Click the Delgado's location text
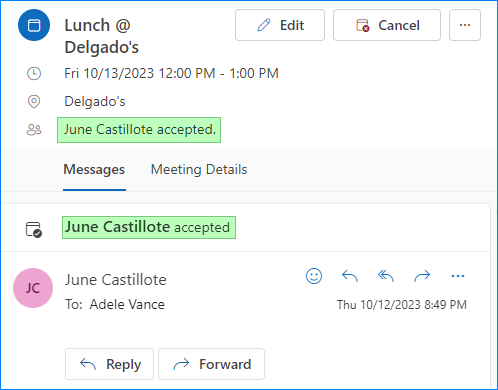Viewport: 498px width, 390px height. click(95, 101)
